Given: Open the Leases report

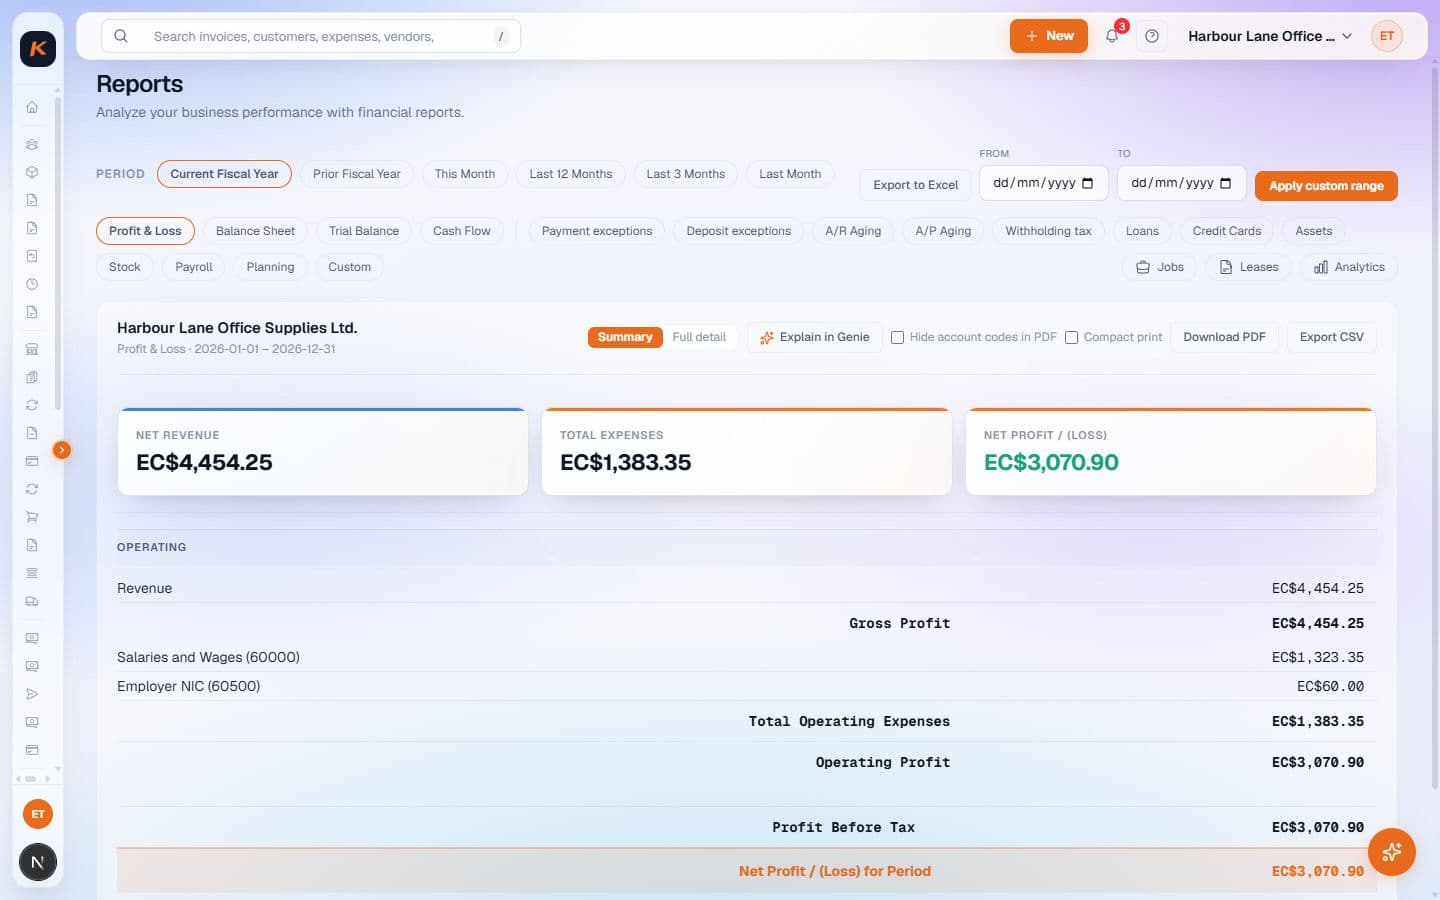Looking at the screenshot, I should coord(1249,267).
